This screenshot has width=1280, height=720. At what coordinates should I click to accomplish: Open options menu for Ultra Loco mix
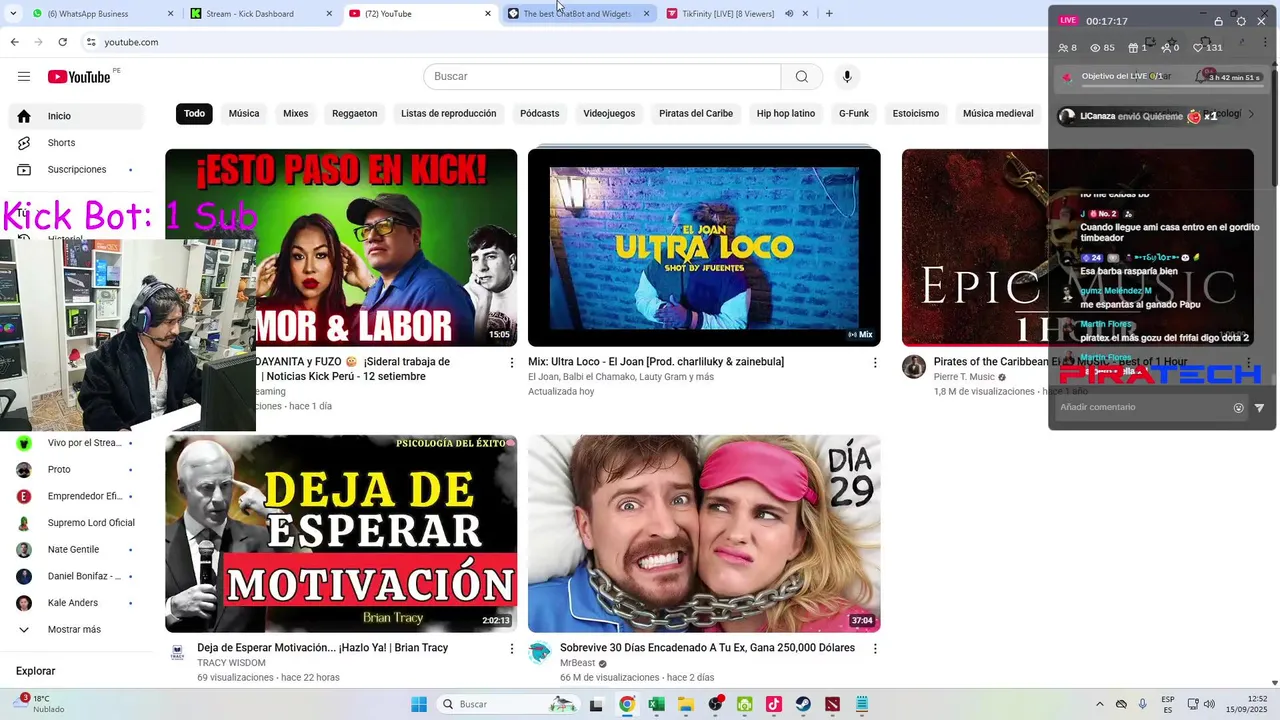pyautogui.click(x=875, y=363)
